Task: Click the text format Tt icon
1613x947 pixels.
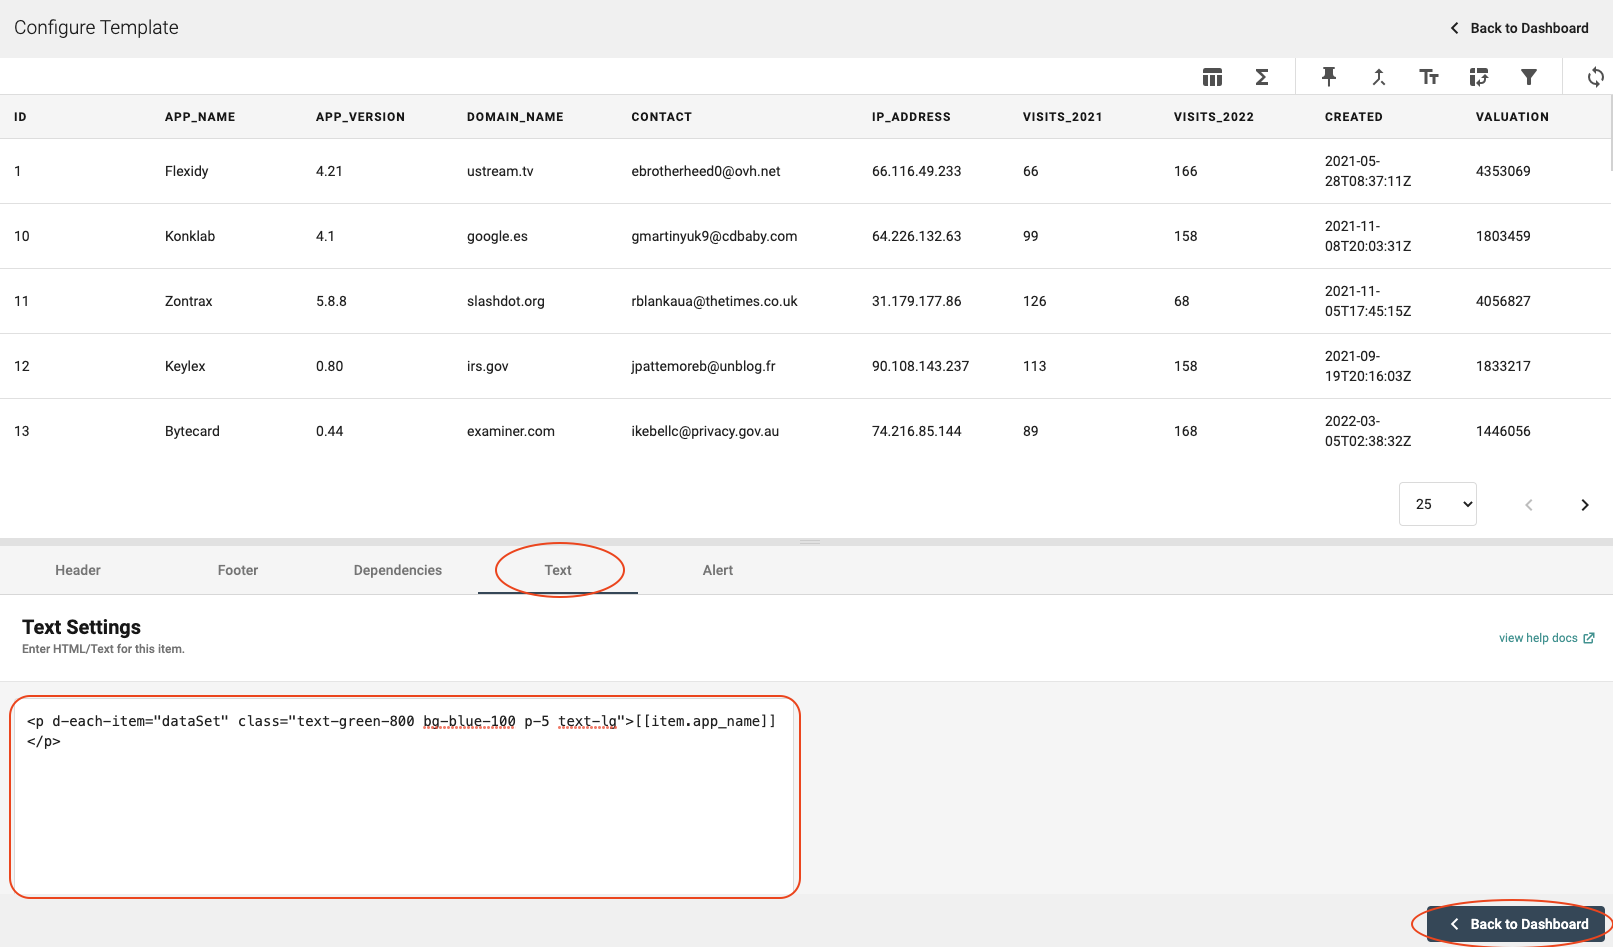Action: tap(1429, 77)
